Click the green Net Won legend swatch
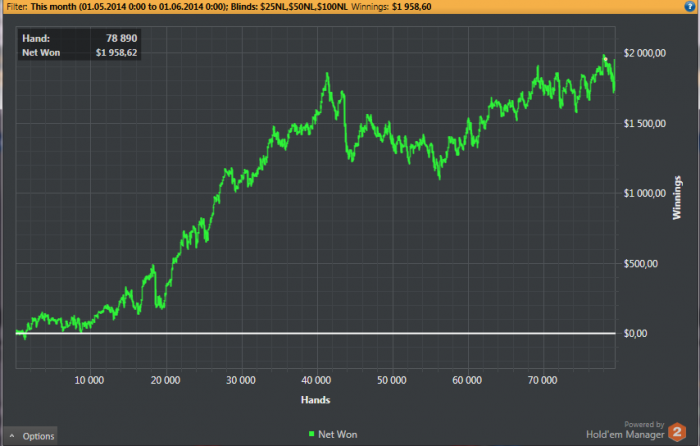The width and height of the screenshot is (700, 446). (312, 433)
